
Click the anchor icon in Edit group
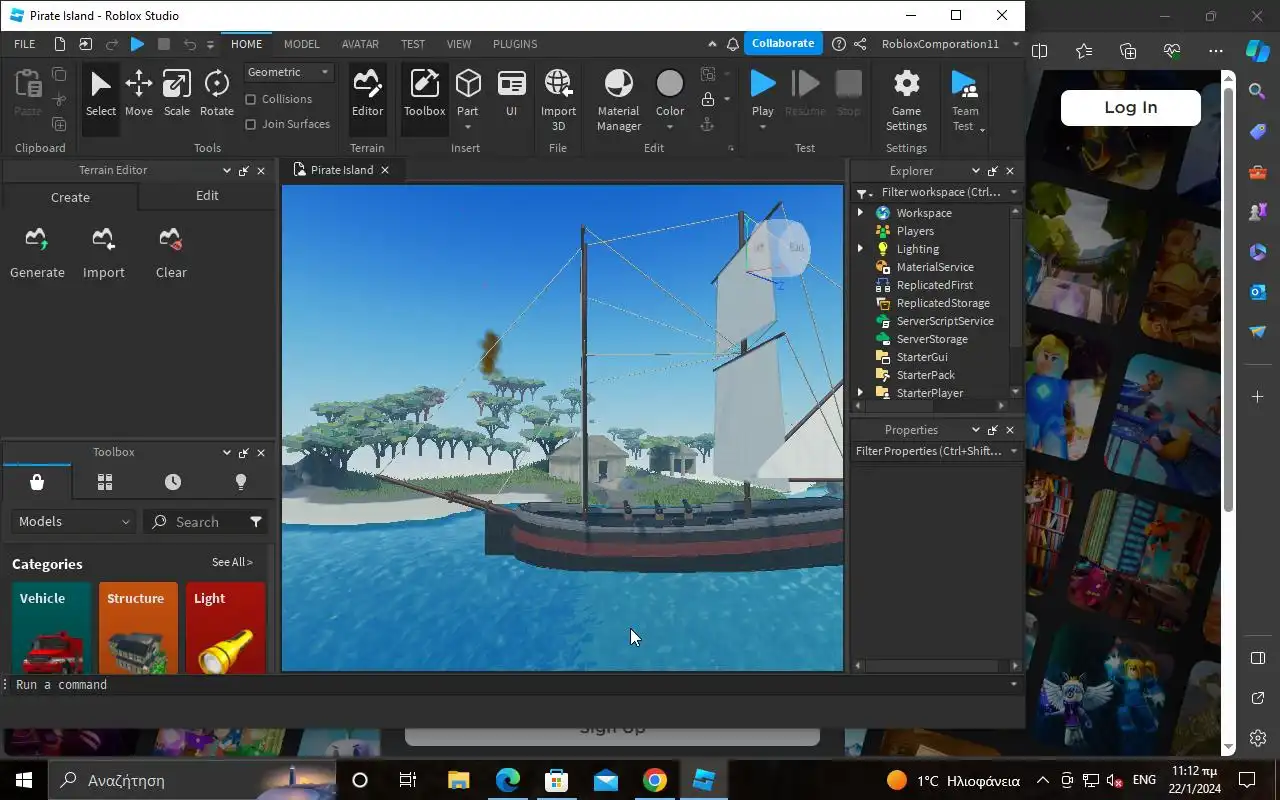(x=708, y=124)
